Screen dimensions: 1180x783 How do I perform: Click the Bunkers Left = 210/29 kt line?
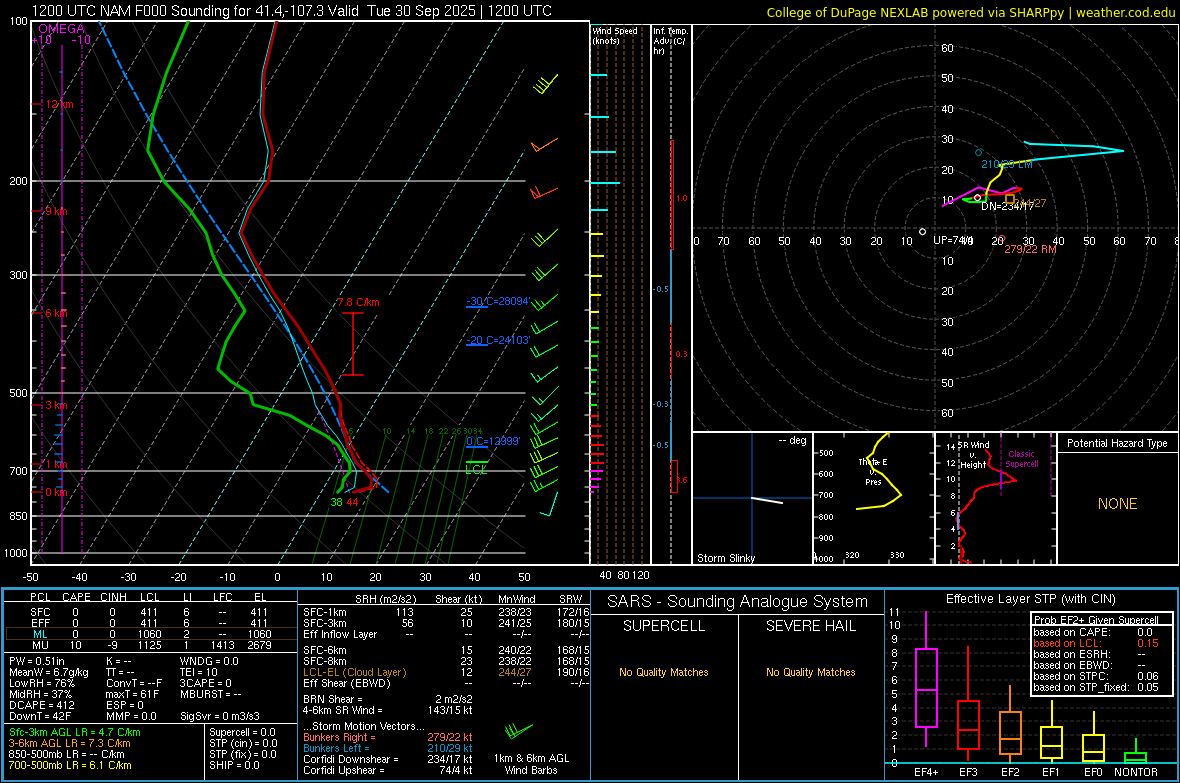pos(388,748)
